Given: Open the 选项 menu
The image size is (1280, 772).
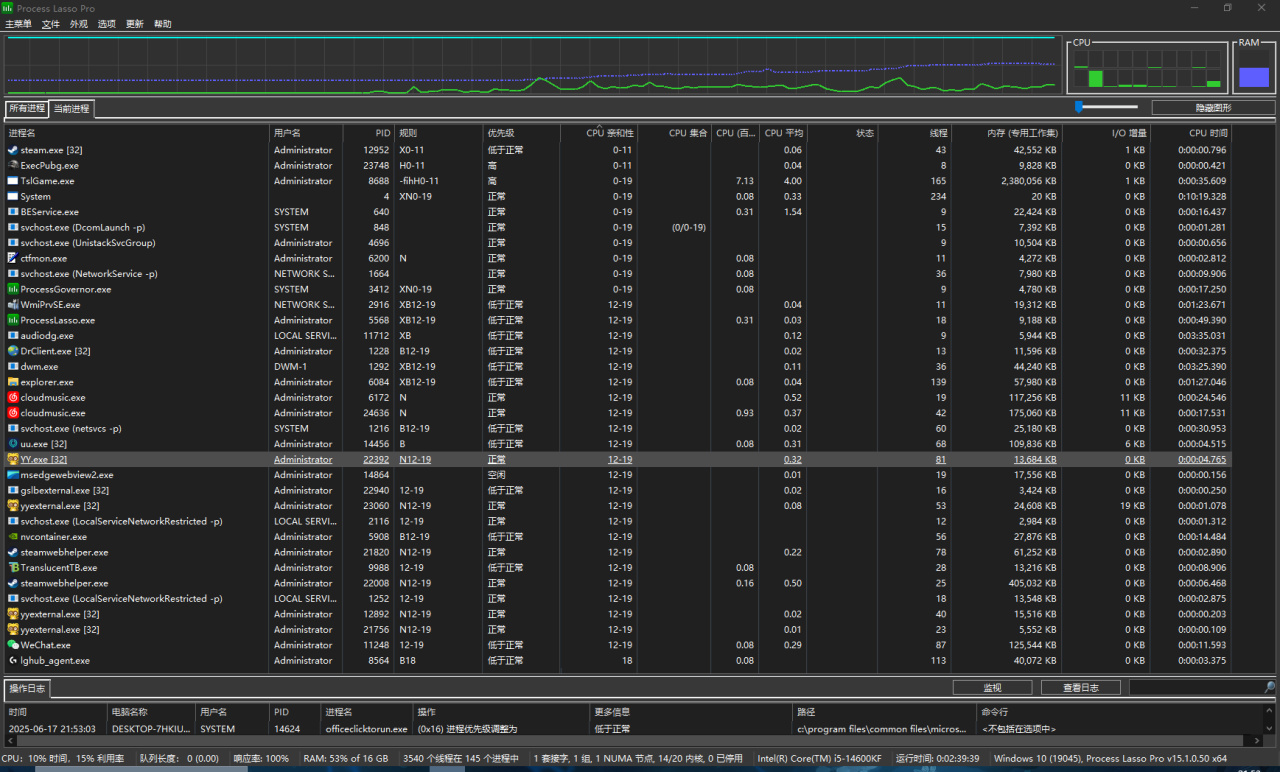Looking at the screenshot, I should 107,24.
